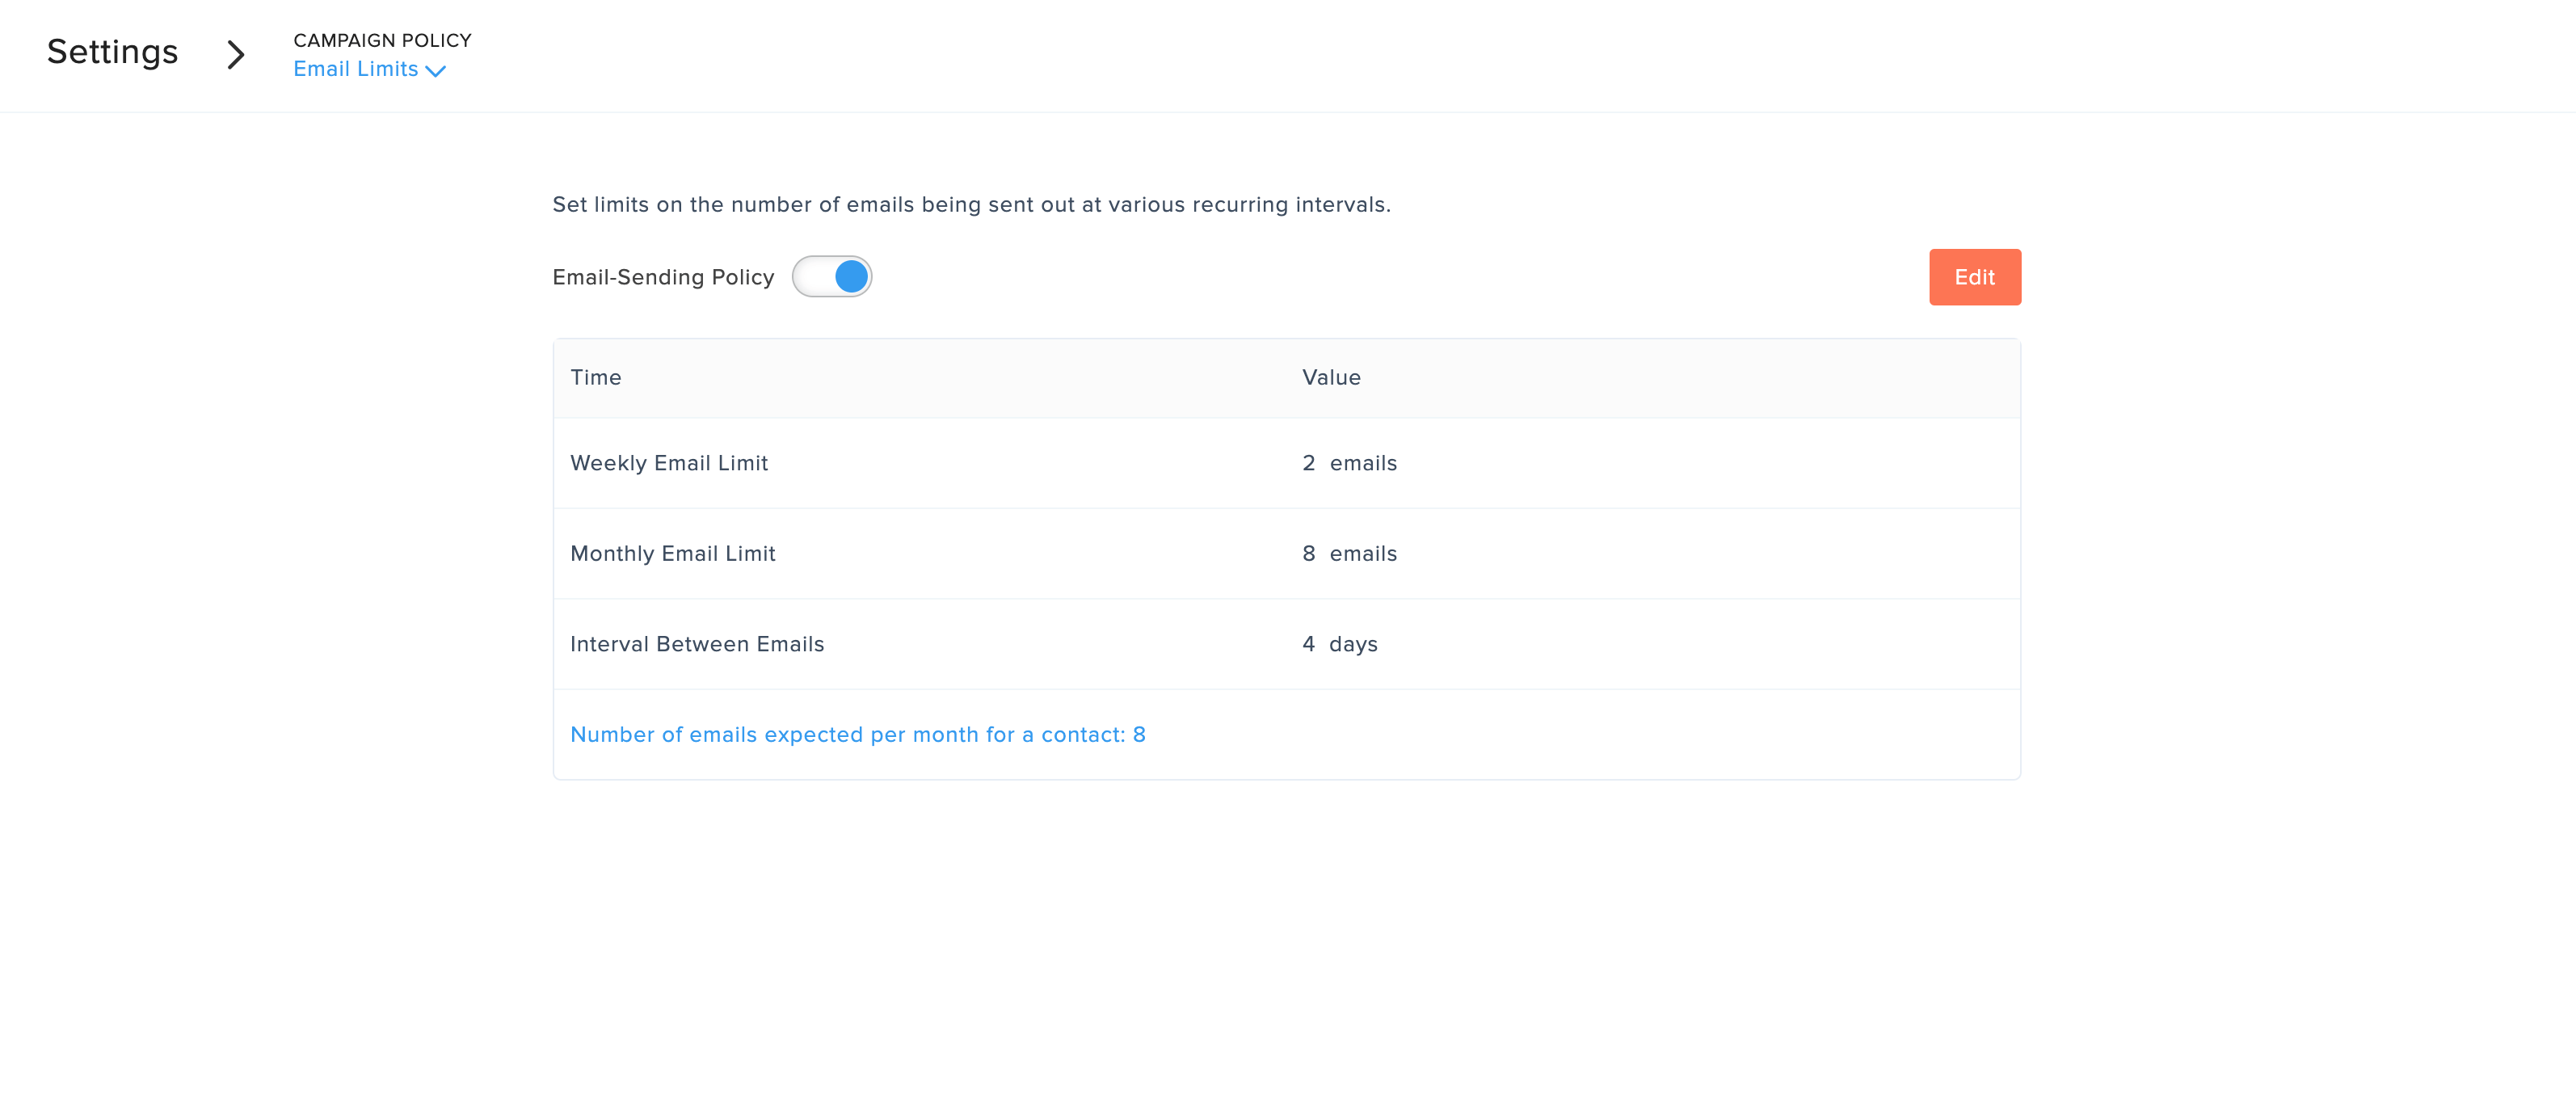Open the Email Limits dropdown

(x=369, y=69)
